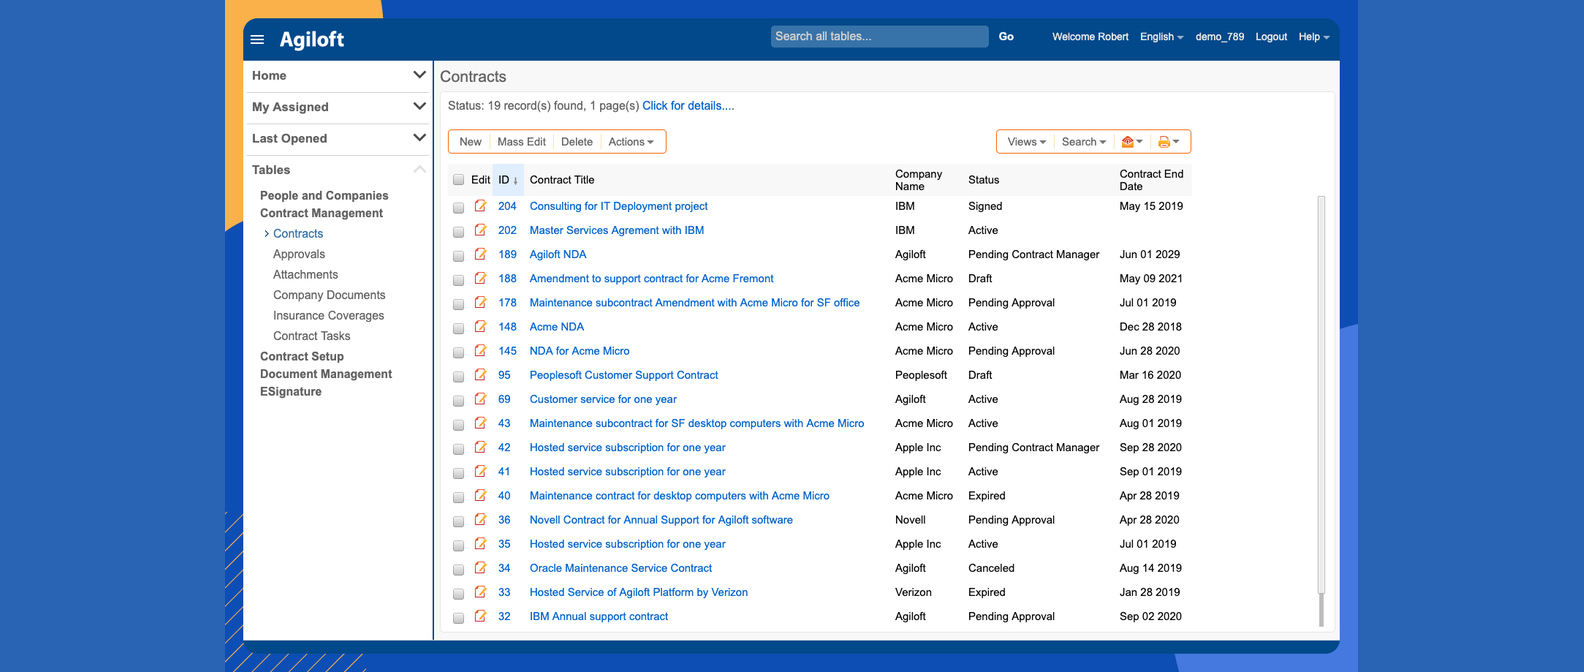Click the Delete button
The image size is (1584, 672).
point(577,142)
